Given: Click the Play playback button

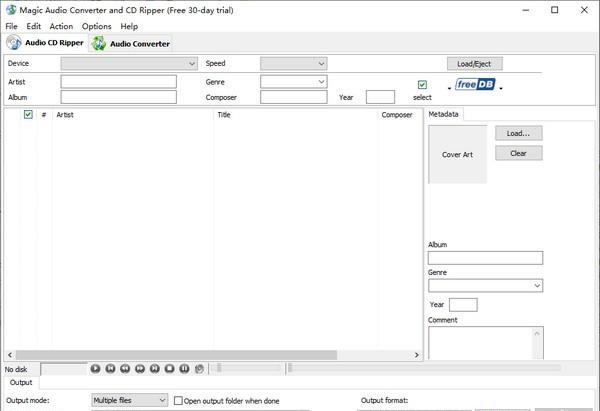Looking at the screenshot, I should (95, 369).
